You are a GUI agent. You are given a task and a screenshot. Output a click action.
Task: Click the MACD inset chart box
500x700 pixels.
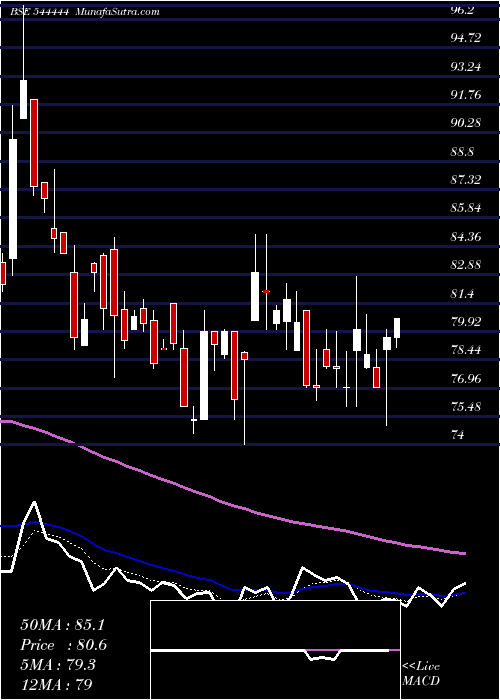point(275,650)
